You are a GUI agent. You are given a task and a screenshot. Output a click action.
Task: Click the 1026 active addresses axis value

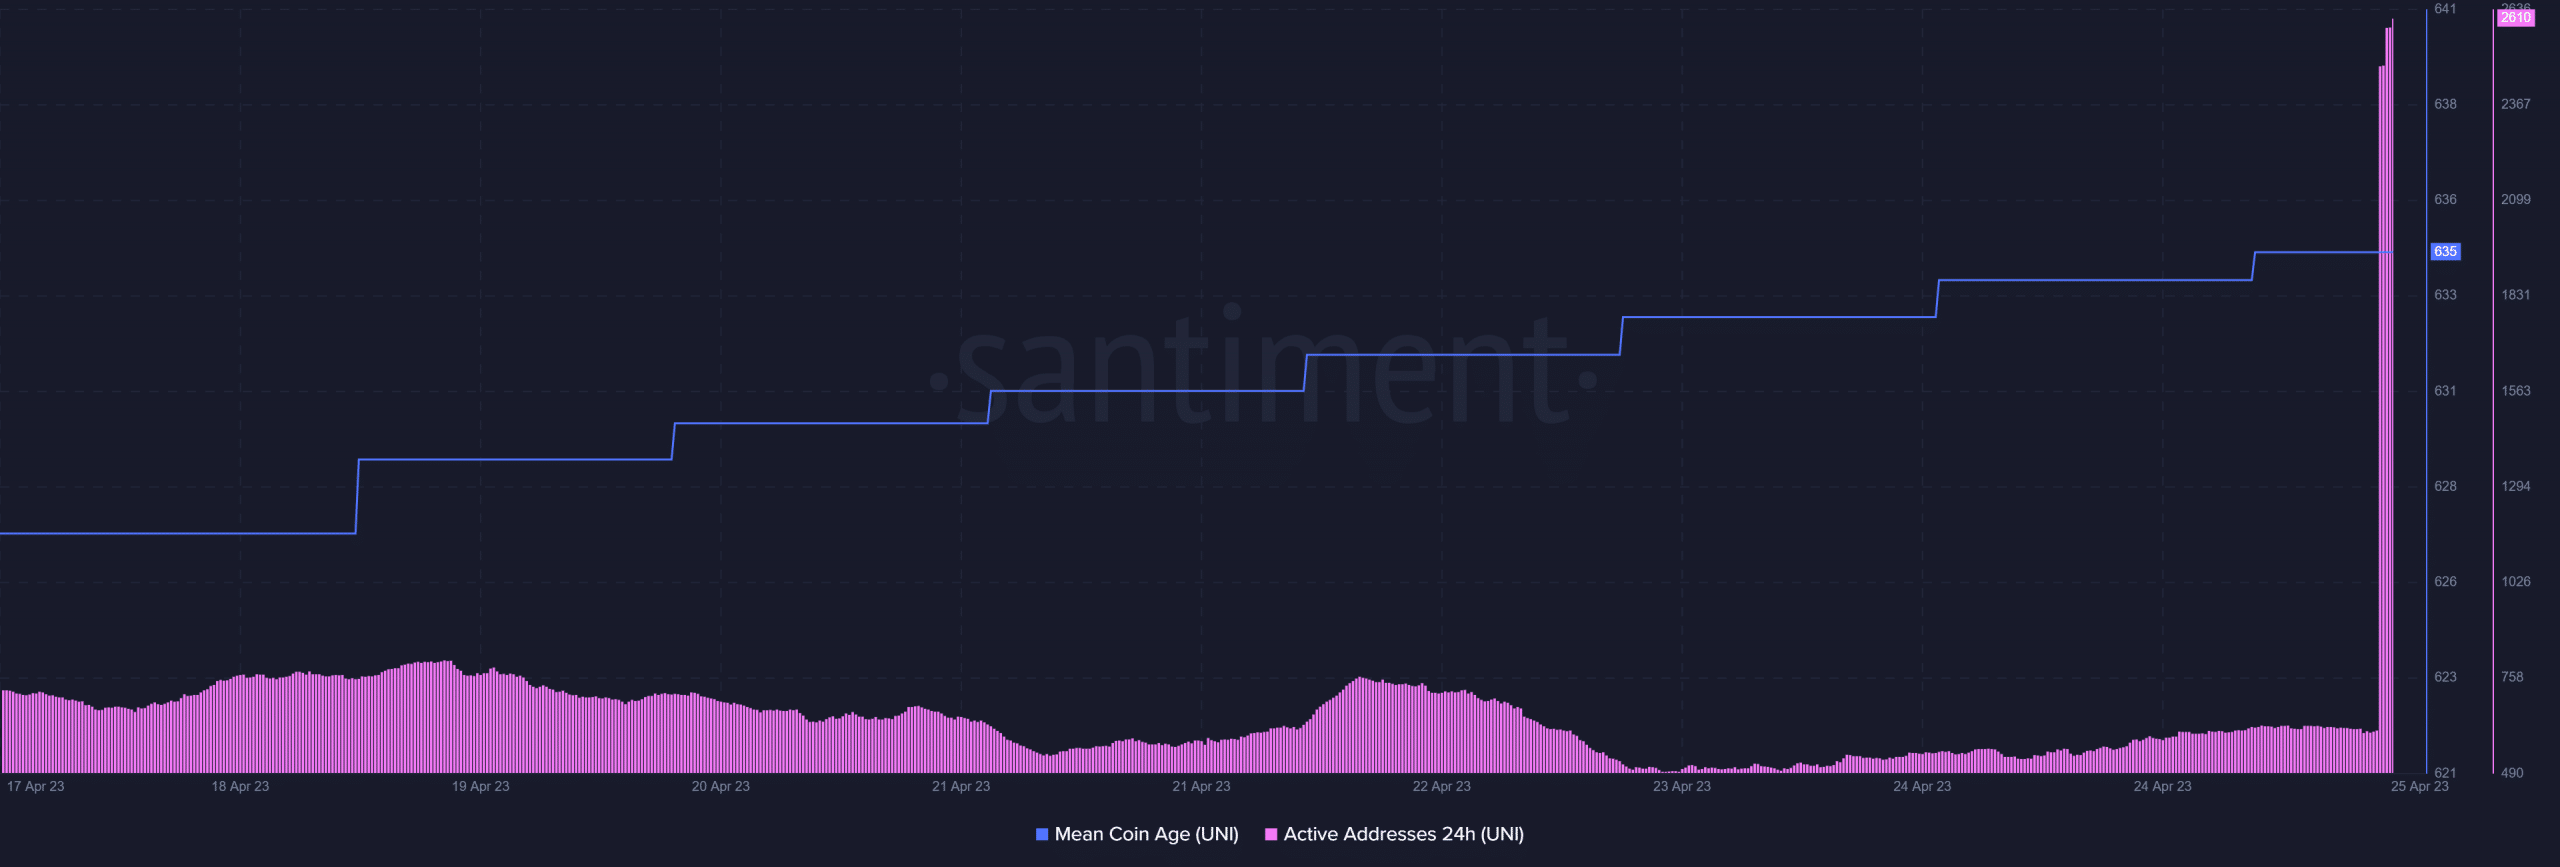(2515, 581)
